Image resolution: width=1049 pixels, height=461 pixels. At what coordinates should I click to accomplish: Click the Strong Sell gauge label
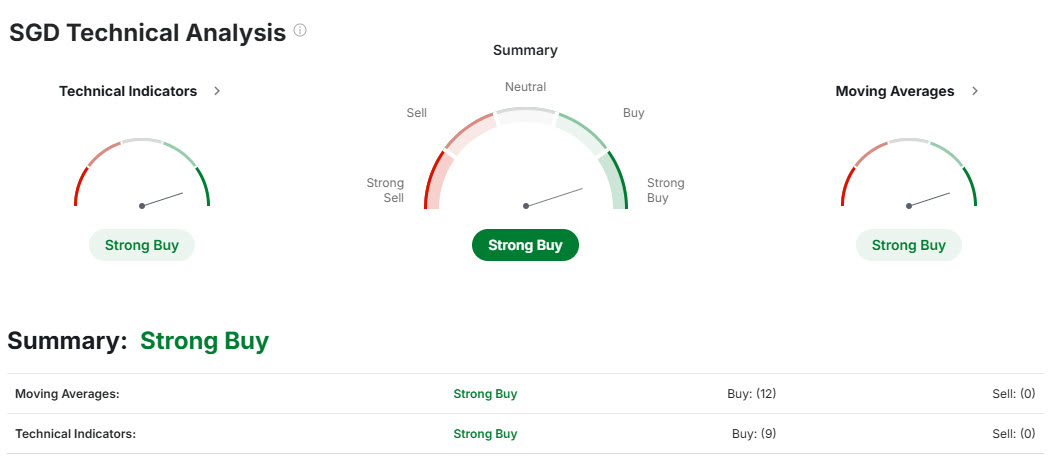(386, 190)
